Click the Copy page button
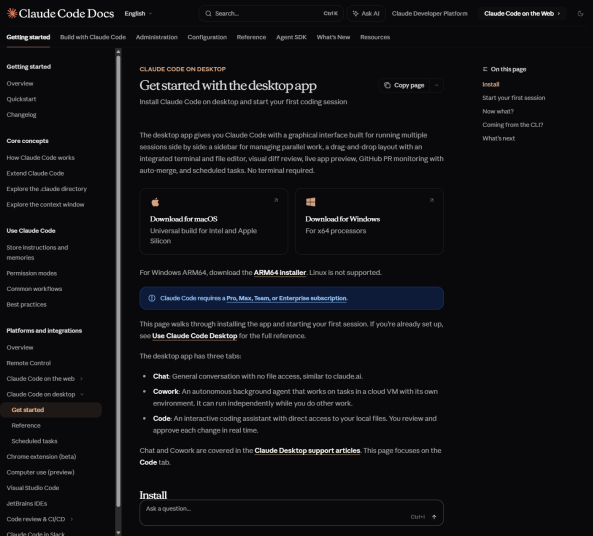The image size is (593, 536). (404, 85)
